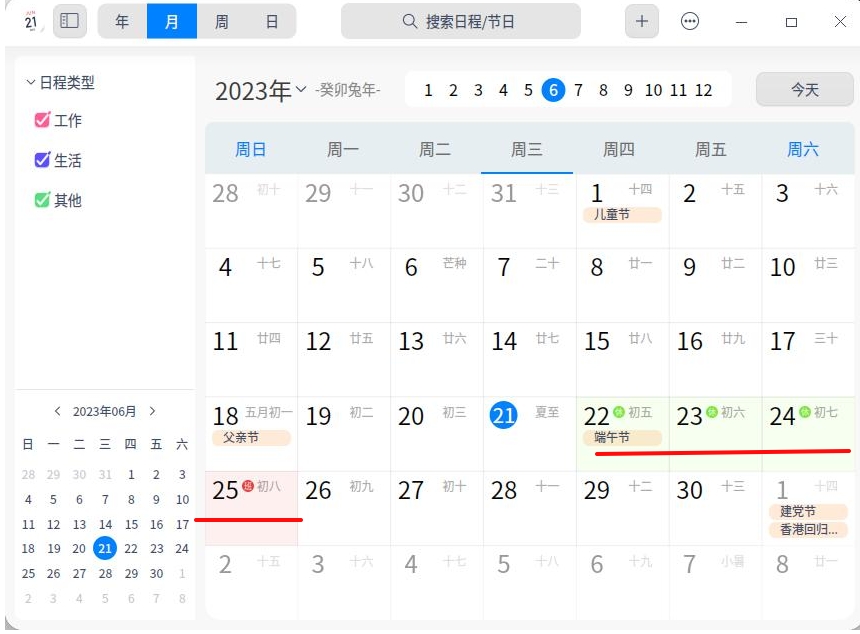This screenshot has width=860, height=634.
Task: Toggle the sidebar layout icon beside the date icon
Action: 69,21
